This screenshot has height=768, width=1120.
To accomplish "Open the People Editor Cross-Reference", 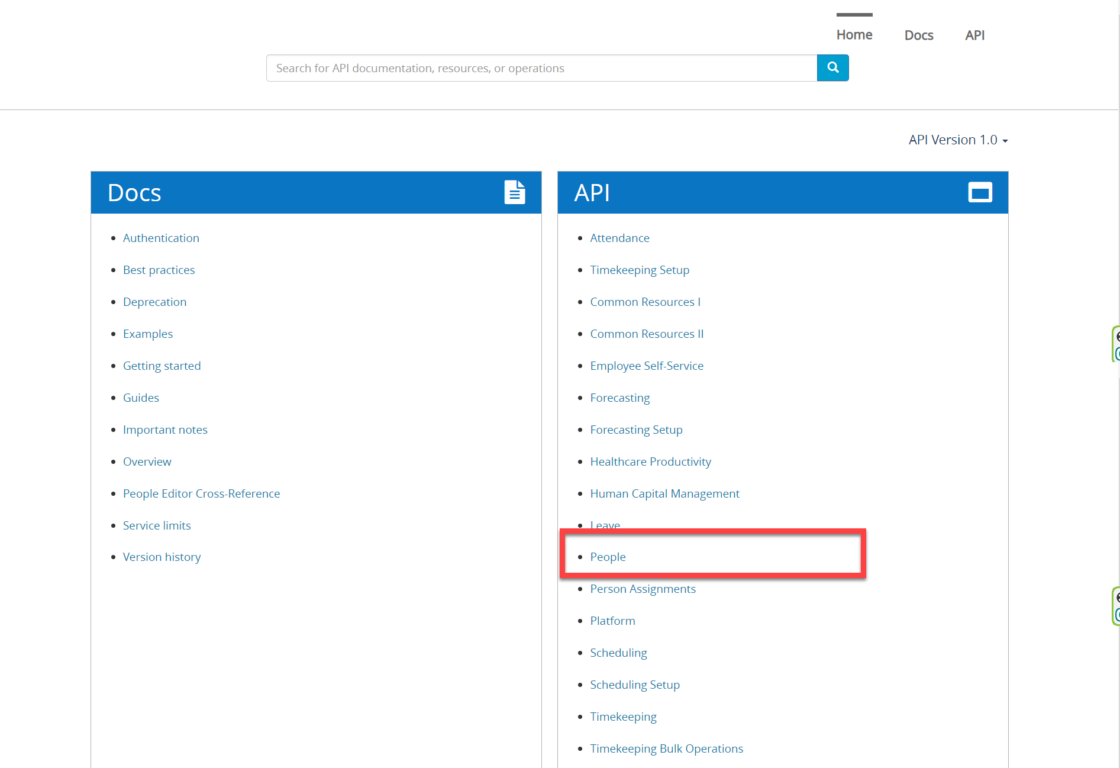I will click(x=201, y=493).
